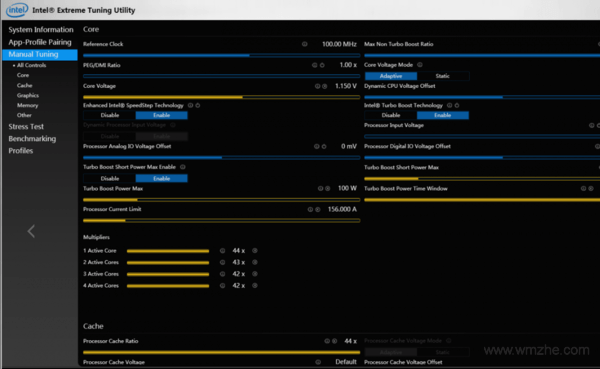Open the Benchmarking section
Screen dimensions: 600x369
pos(32,139)
